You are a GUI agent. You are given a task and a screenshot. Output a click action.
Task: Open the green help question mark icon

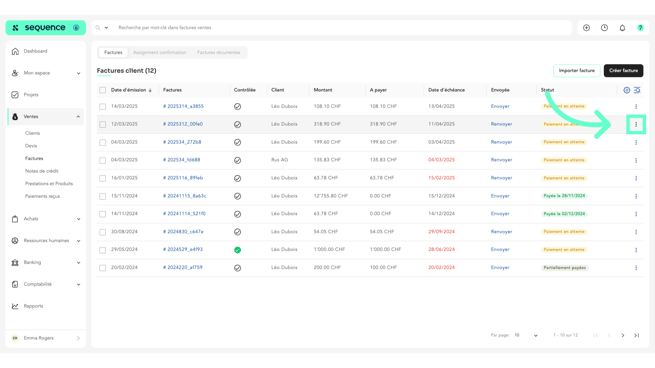640,28
